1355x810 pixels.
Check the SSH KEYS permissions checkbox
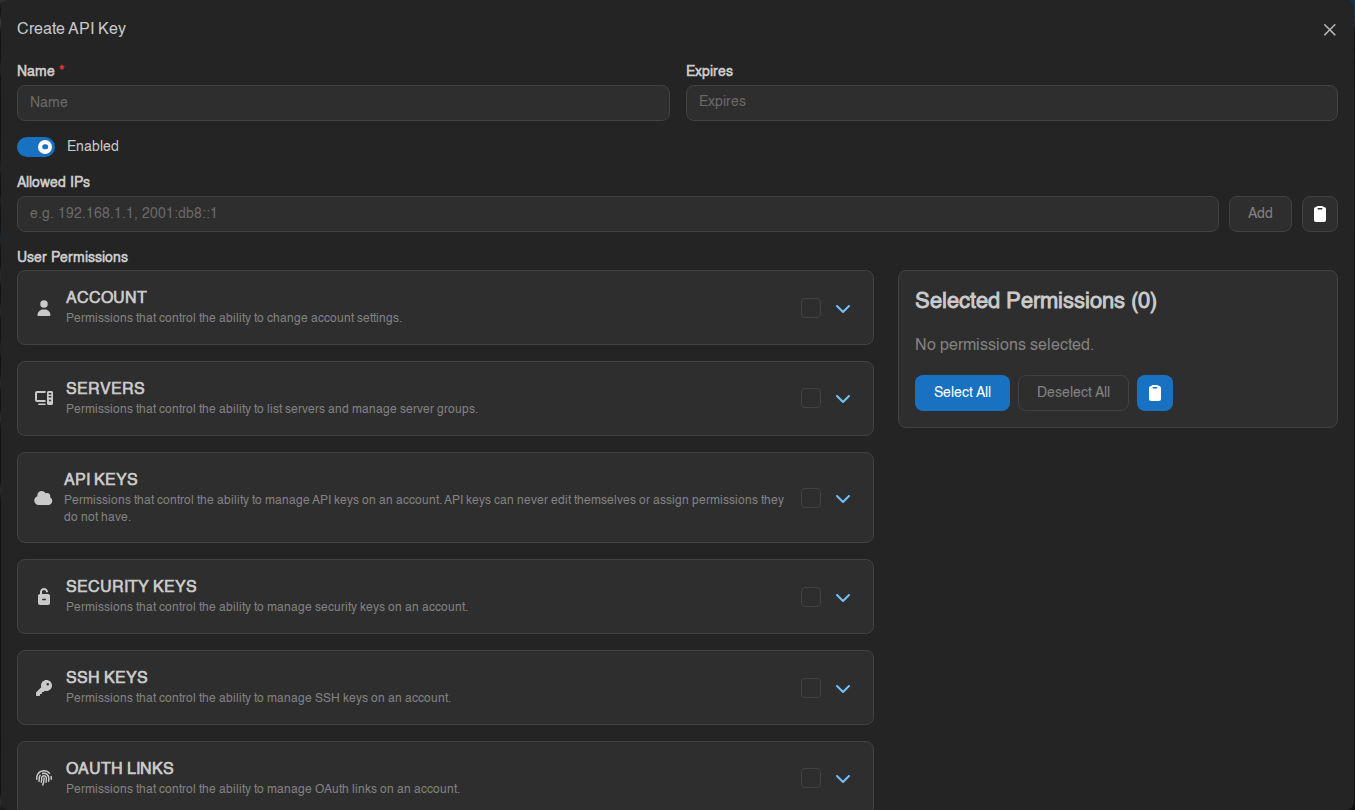coord(811,688)
